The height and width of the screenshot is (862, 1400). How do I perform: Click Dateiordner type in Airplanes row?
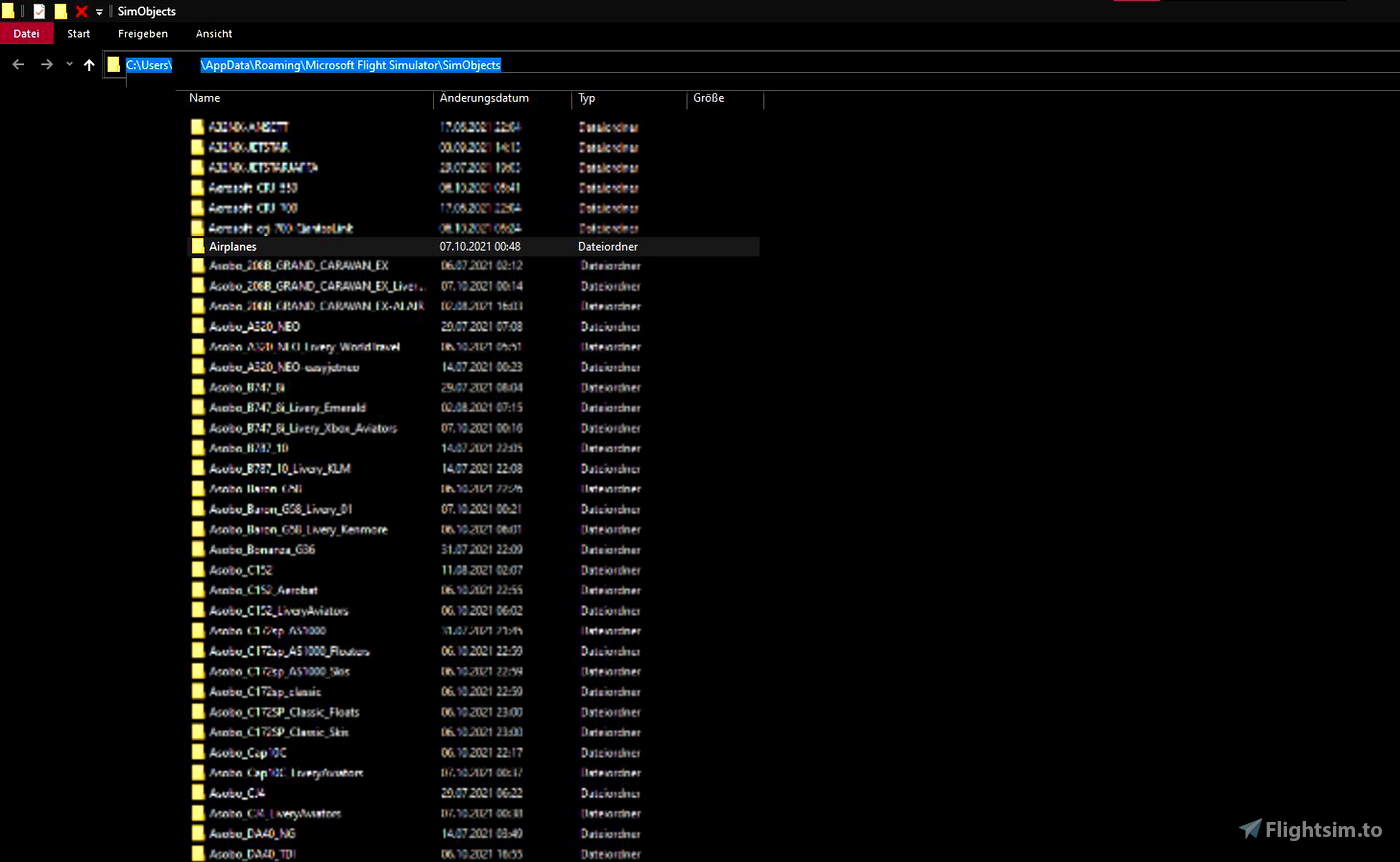[608, 246]
